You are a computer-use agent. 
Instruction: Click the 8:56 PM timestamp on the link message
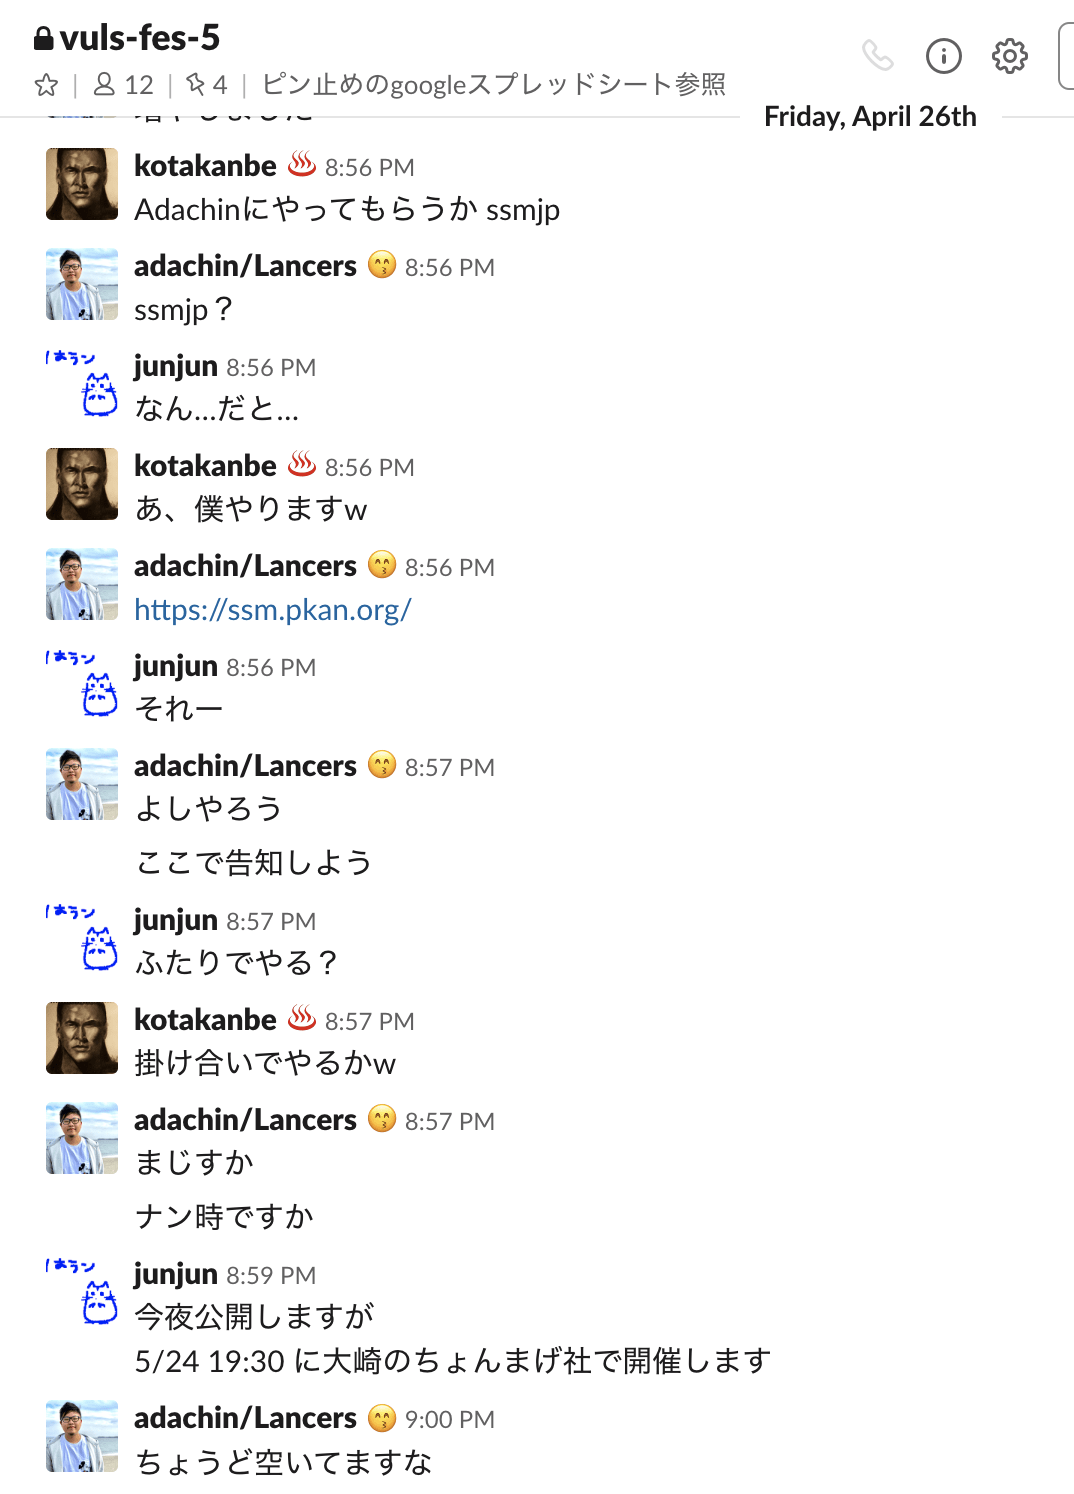tap(449, 568)
